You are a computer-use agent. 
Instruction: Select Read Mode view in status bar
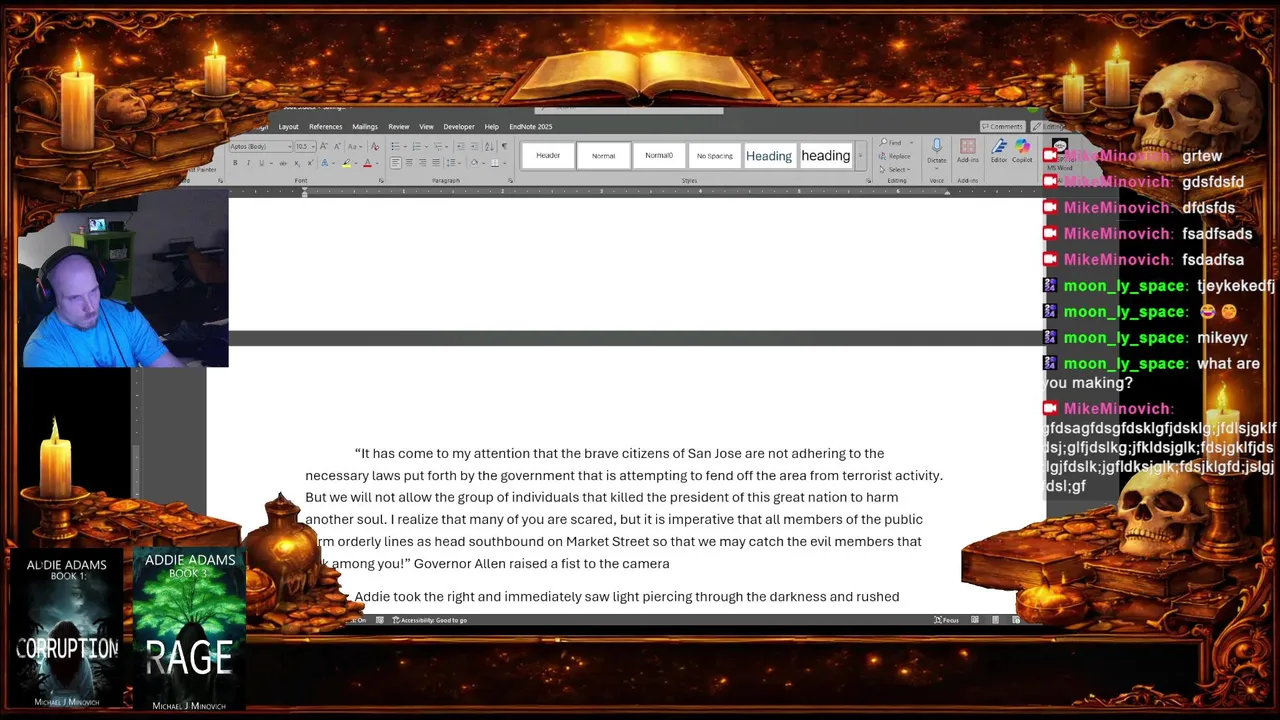pos(975,620)
